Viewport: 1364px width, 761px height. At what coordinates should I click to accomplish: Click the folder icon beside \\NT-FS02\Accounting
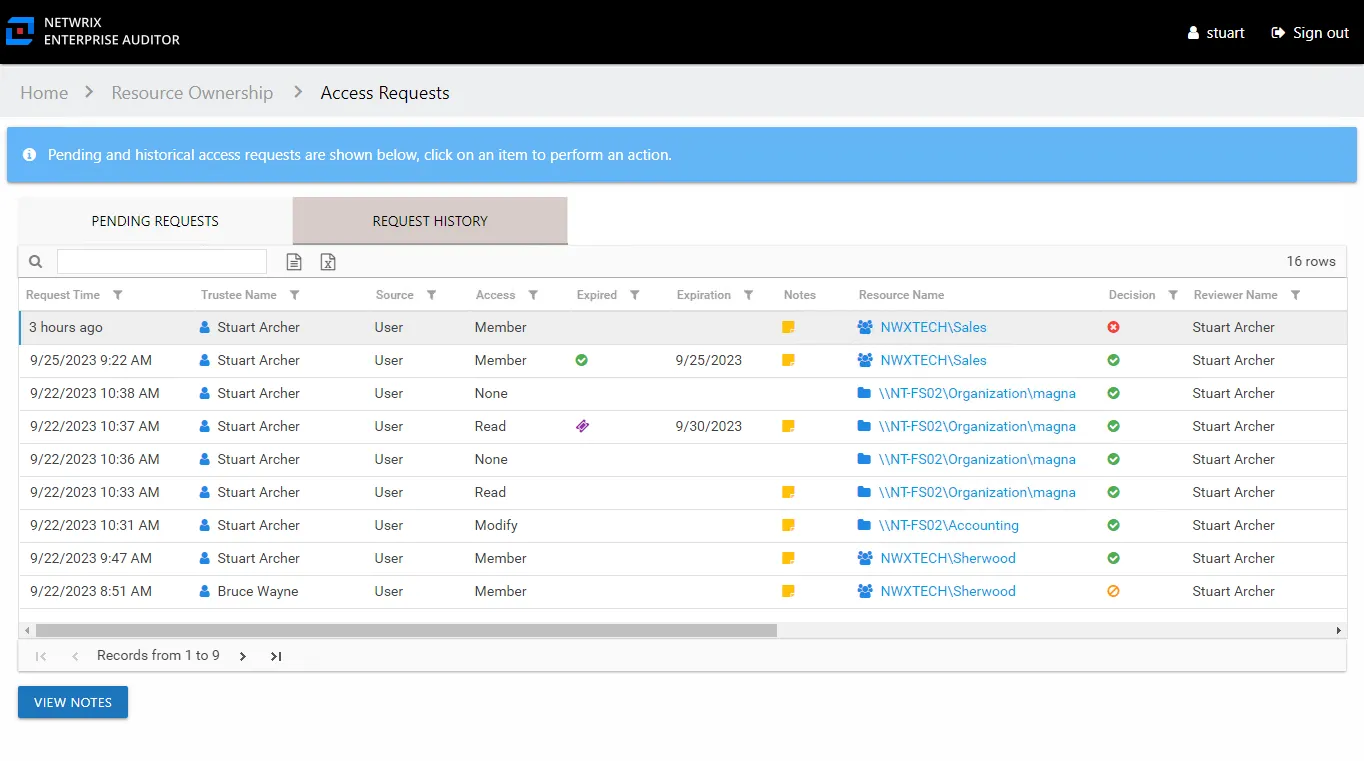864,525
